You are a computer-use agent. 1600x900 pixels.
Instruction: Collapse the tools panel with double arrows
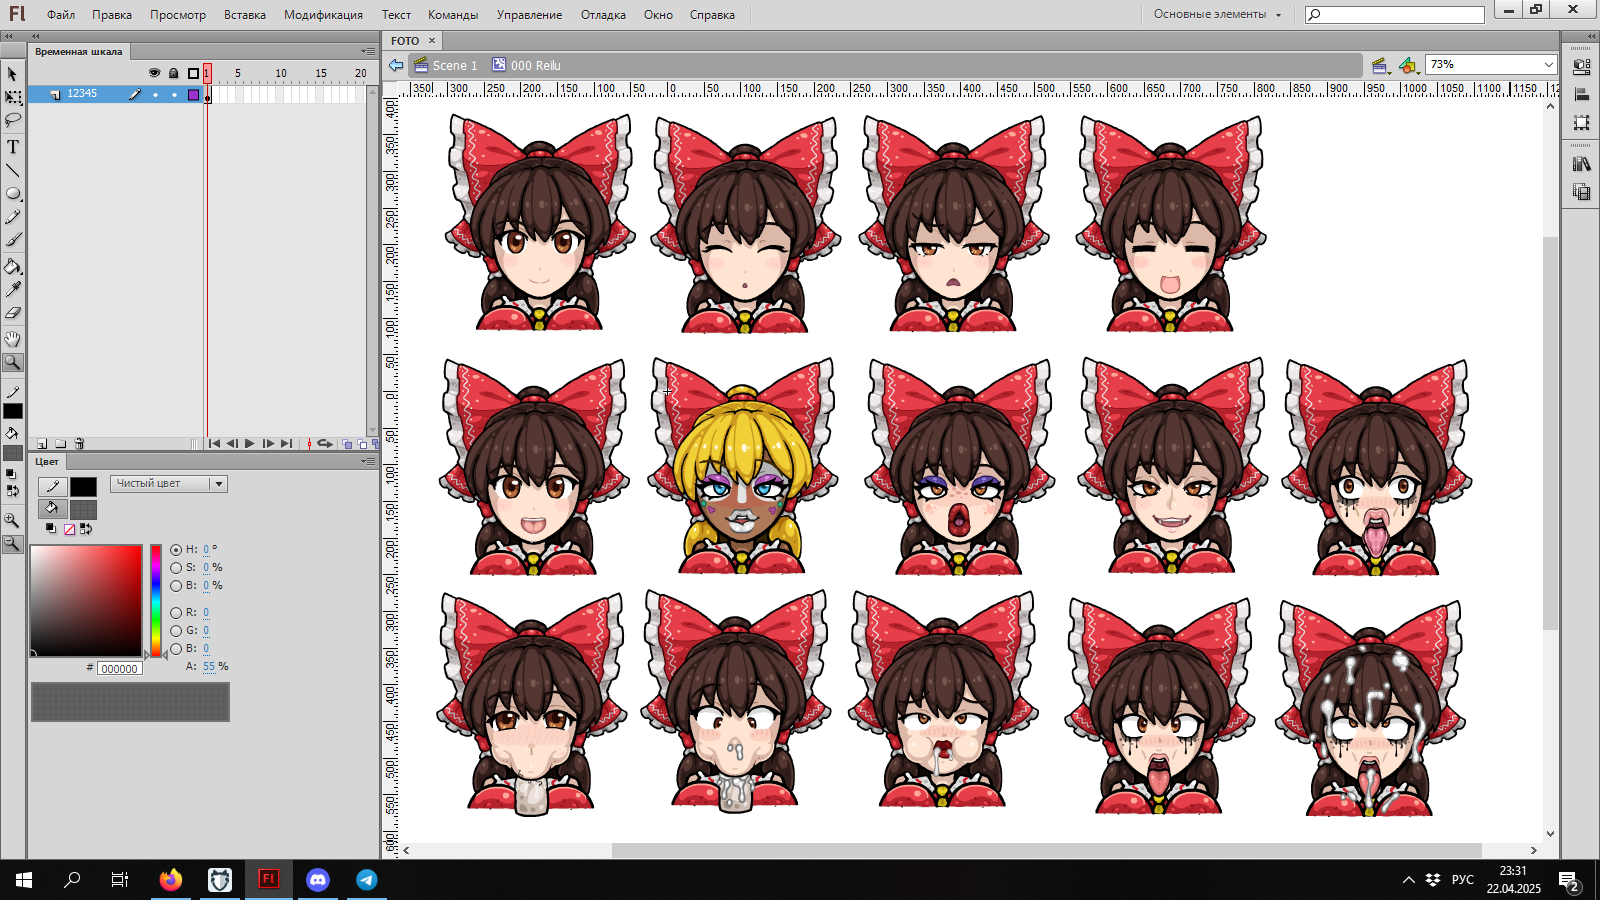(x=9, y=36)
